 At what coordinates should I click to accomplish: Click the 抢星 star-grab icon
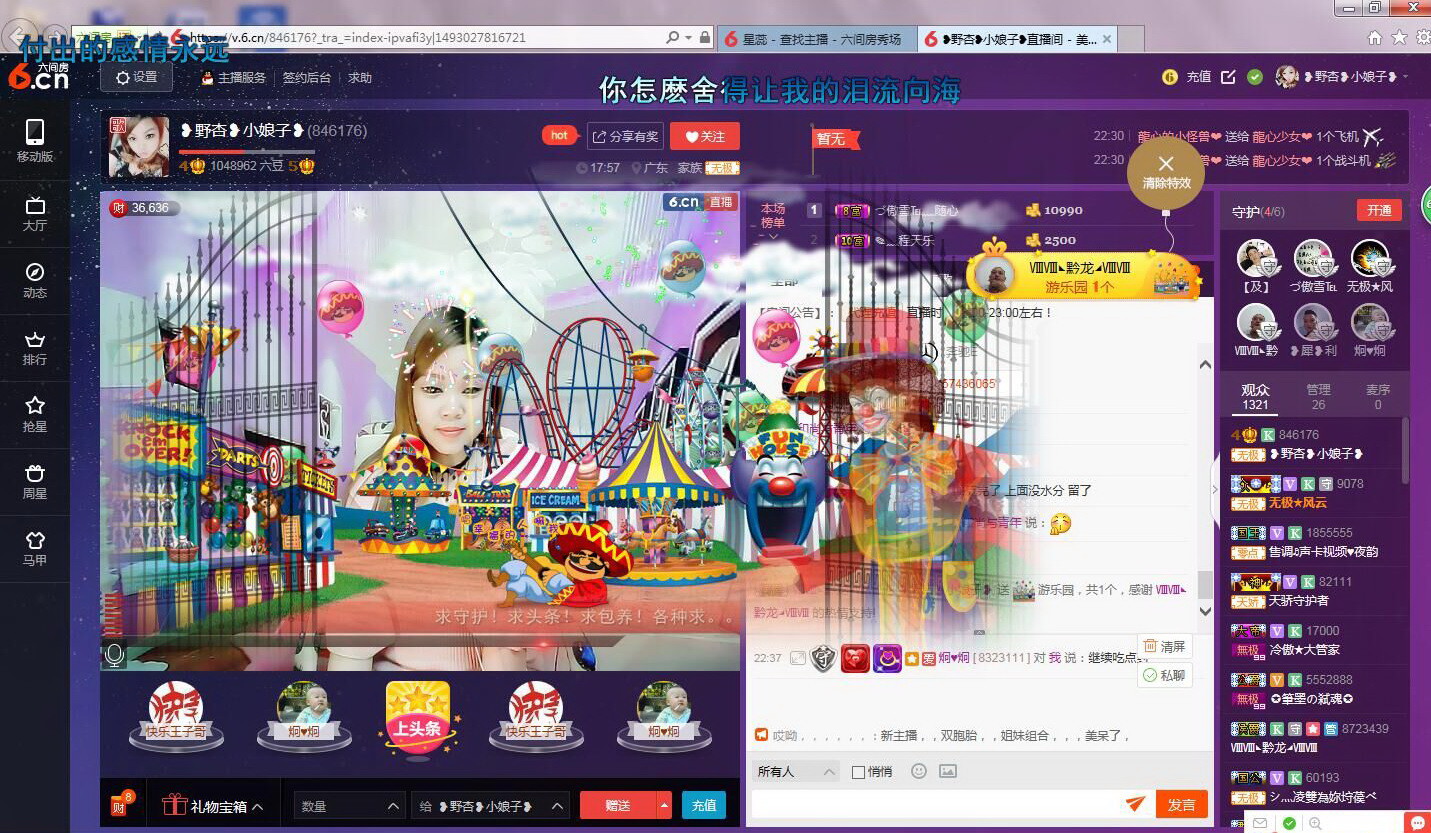[x=35, y=415]
